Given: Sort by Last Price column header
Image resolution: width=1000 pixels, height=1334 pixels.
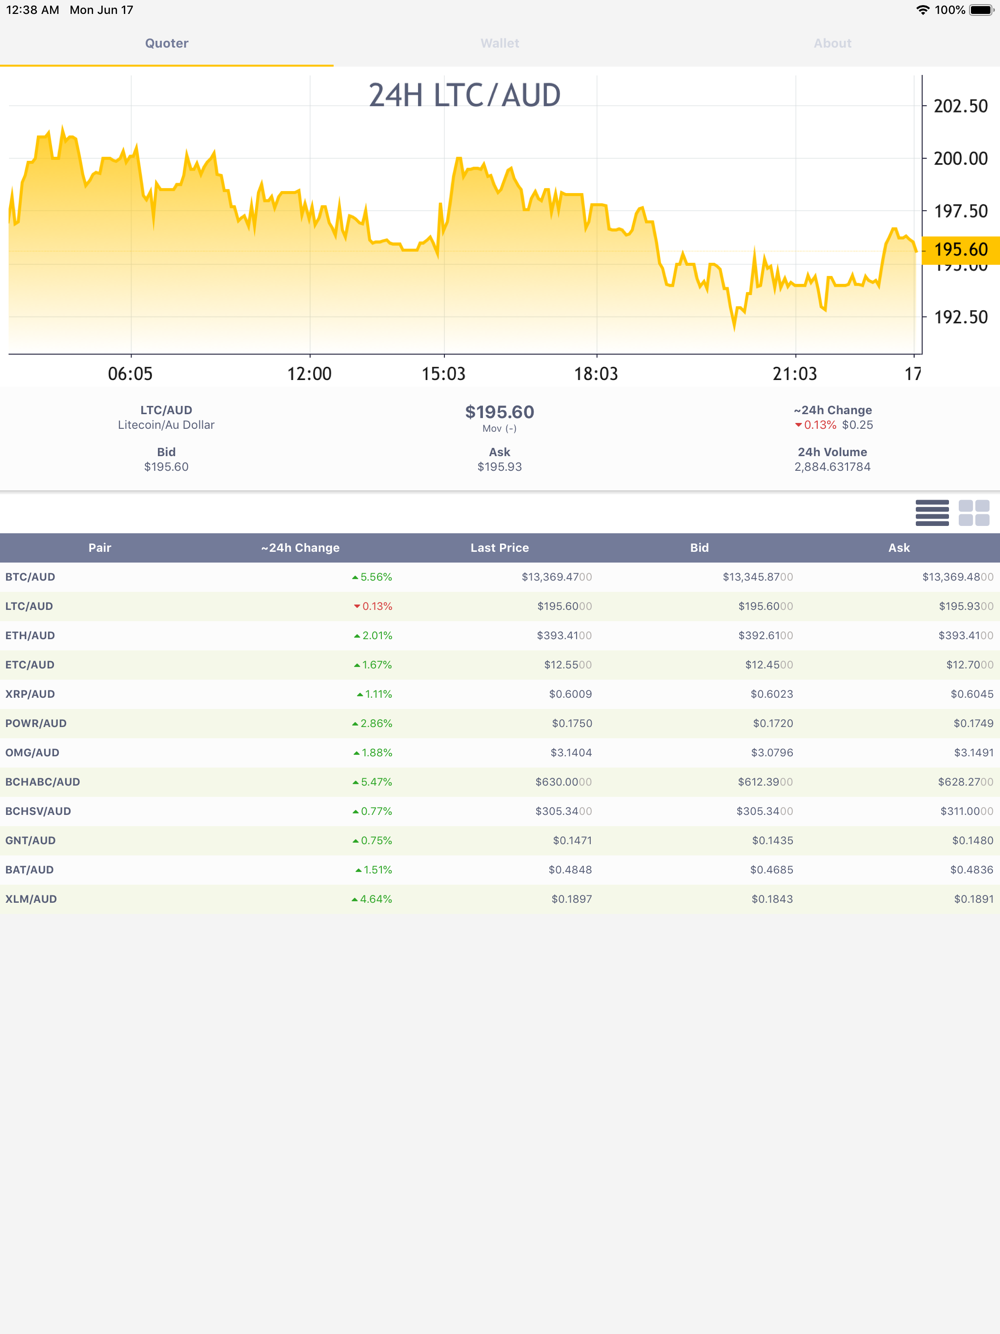Looking at the screenshot, I should (x=499, y=548).
